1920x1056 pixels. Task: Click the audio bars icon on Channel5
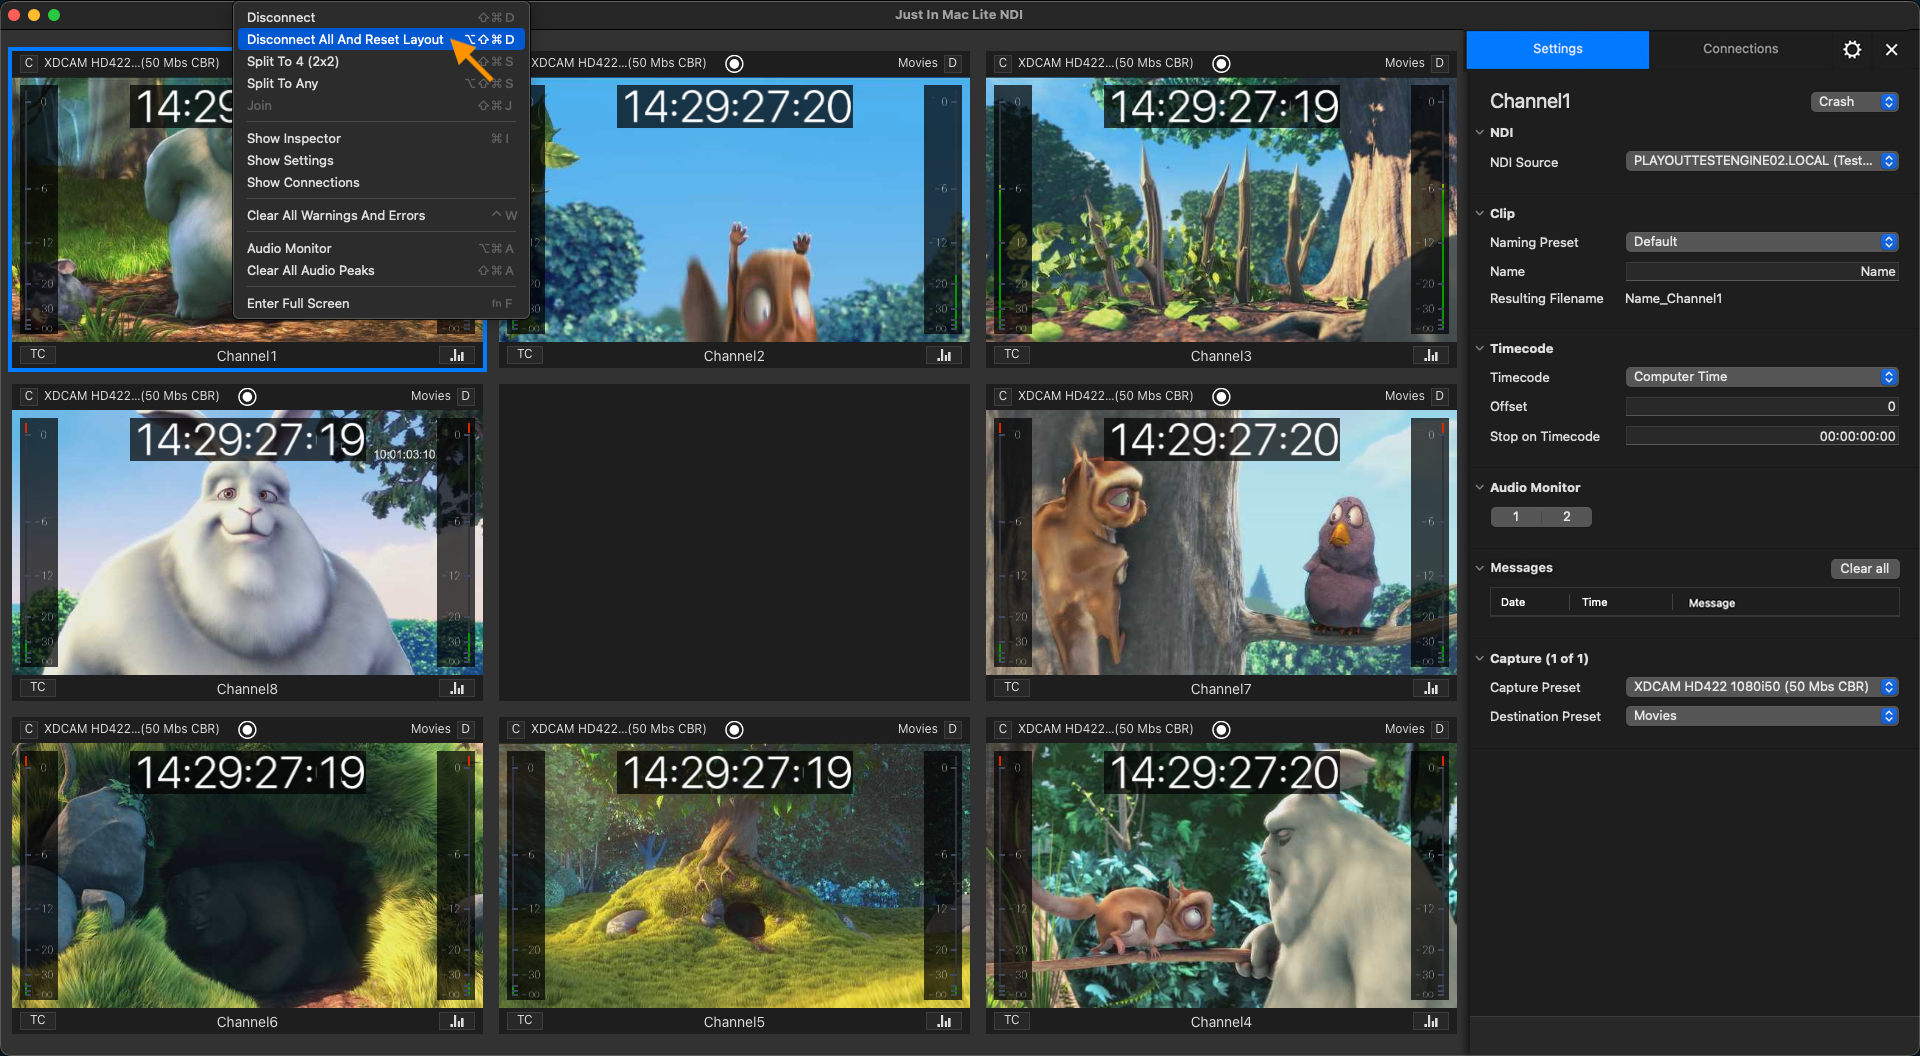pyautogui.click(x=944, y=1021)
